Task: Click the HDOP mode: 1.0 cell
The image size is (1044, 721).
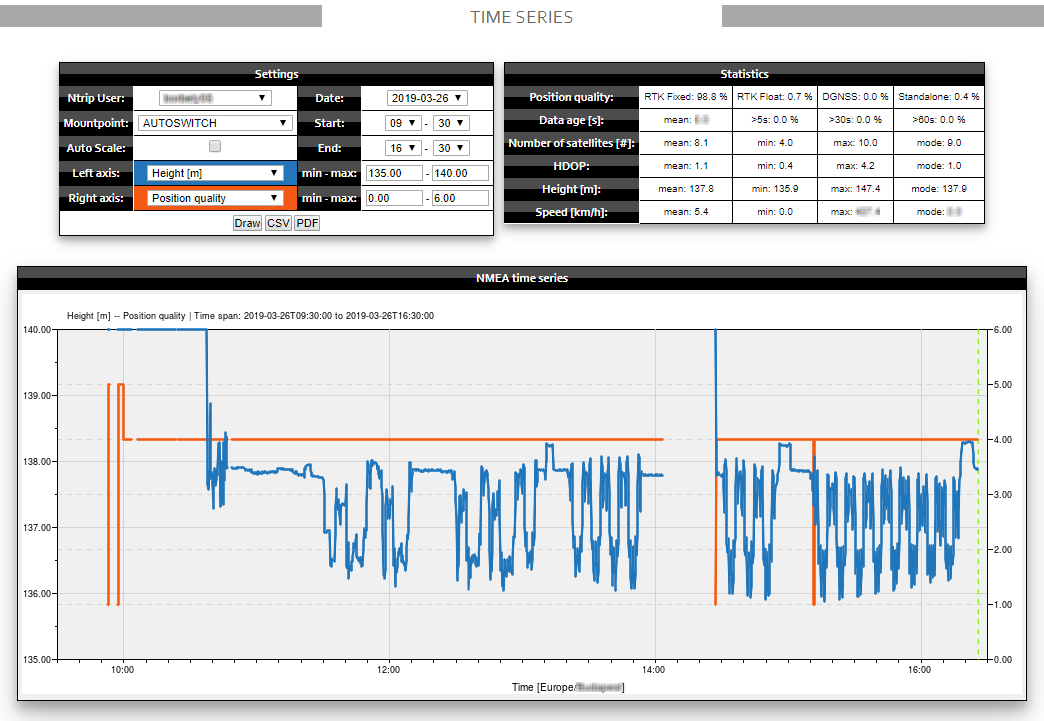Action: (x=939, y=166)
